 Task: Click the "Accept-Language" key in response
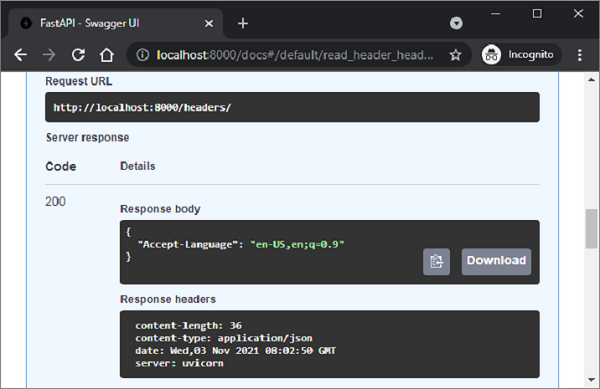[188, 244]
